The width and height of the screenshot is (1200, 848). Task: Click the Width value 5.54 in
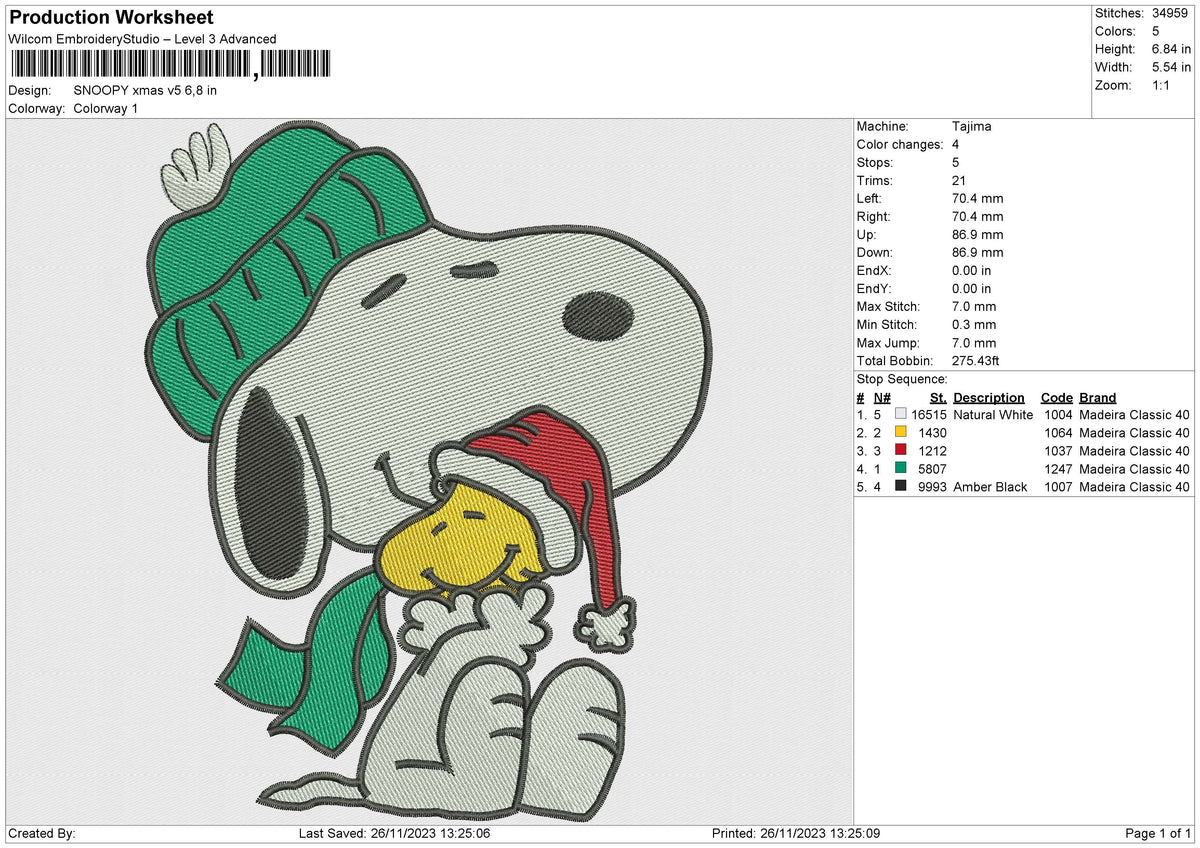coord(1173,67)
